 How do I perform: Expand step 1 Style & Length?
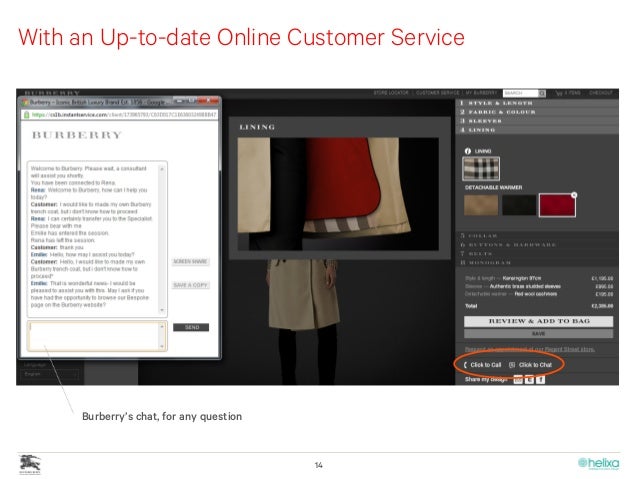537,103
